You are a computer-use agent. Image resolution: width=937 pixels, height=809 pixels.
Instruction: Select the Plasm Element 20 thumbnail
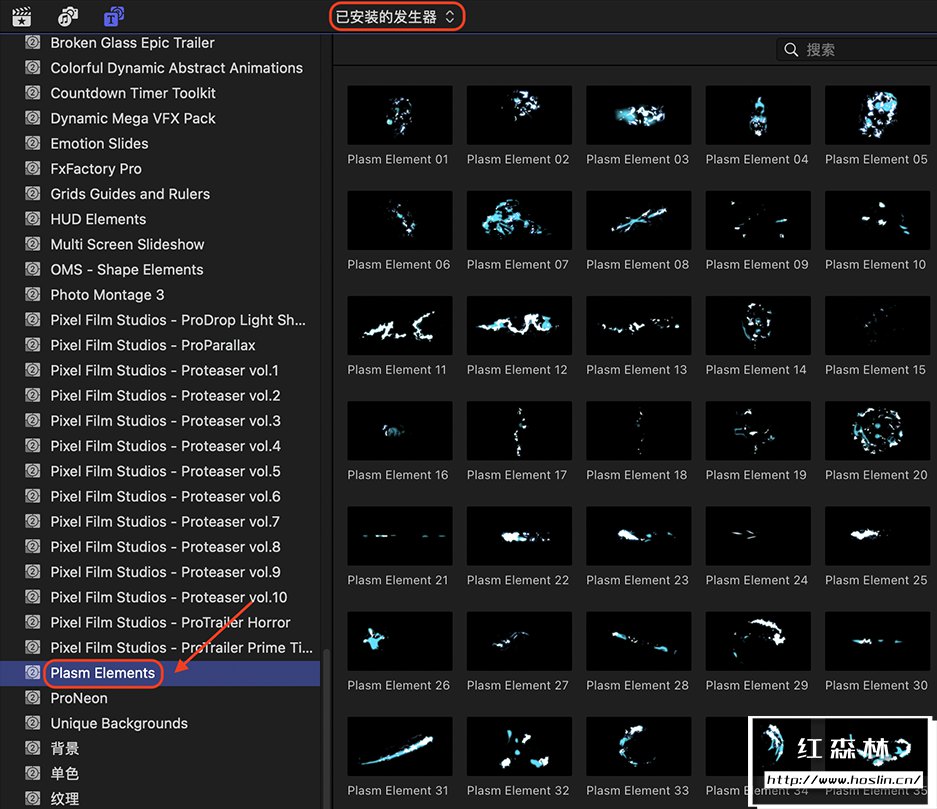(878, 430)
